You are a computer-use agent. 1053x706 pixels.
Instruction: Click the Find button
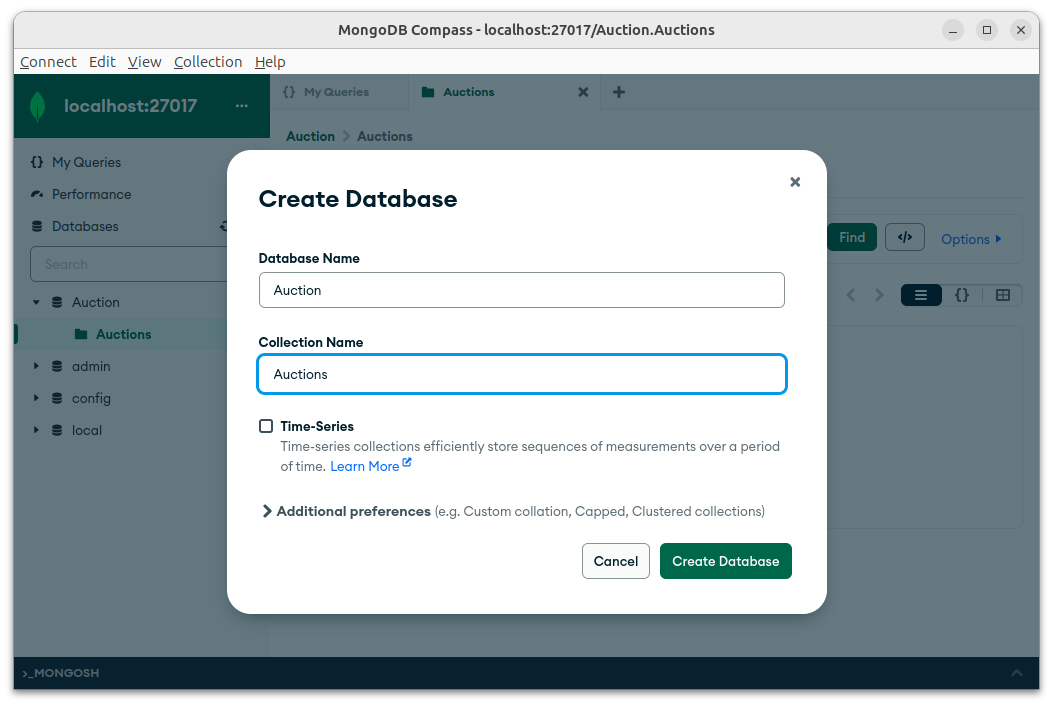tap(852, 237)
